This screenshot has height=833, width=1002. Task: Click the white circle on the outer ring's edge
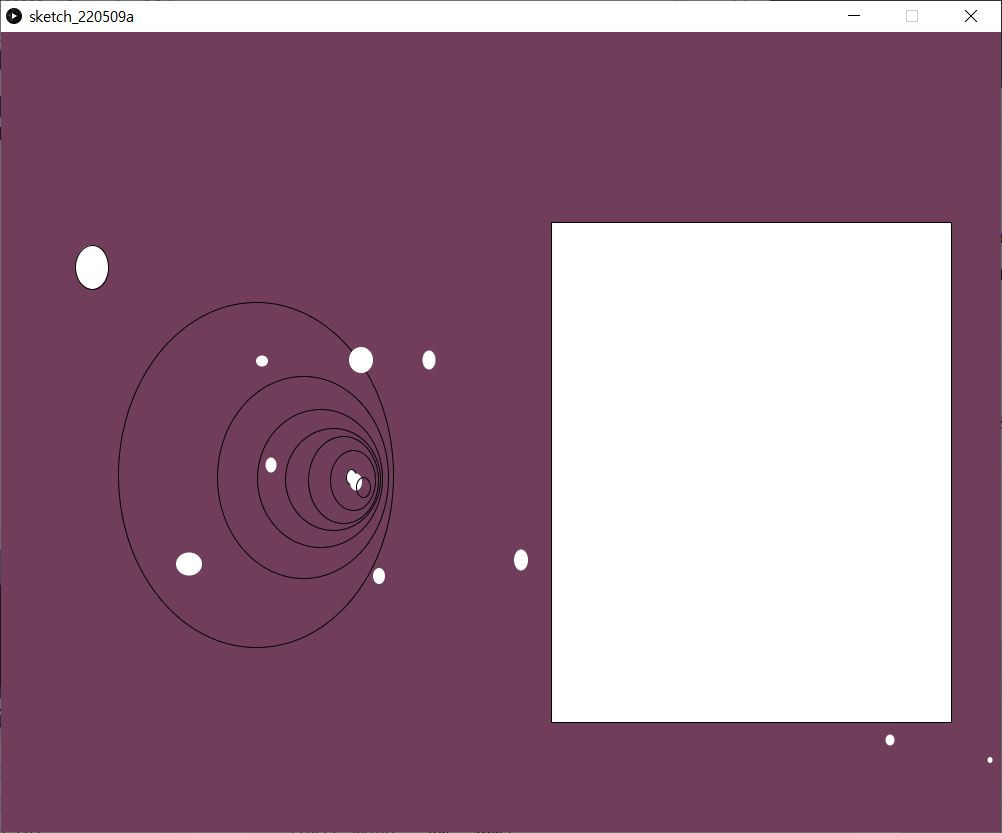click(361, 360)
